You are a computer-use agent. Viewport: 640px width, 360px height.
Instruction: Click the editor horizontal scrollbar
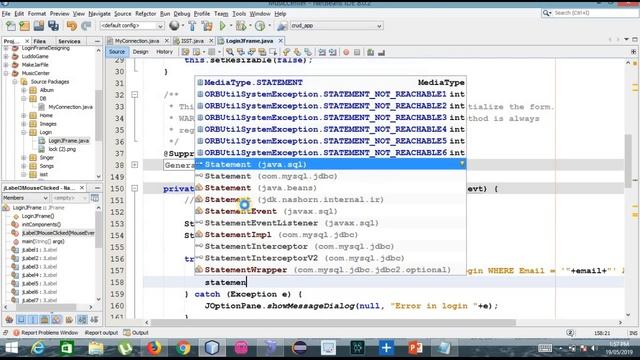pyautogui.click(x=333, y=322)
